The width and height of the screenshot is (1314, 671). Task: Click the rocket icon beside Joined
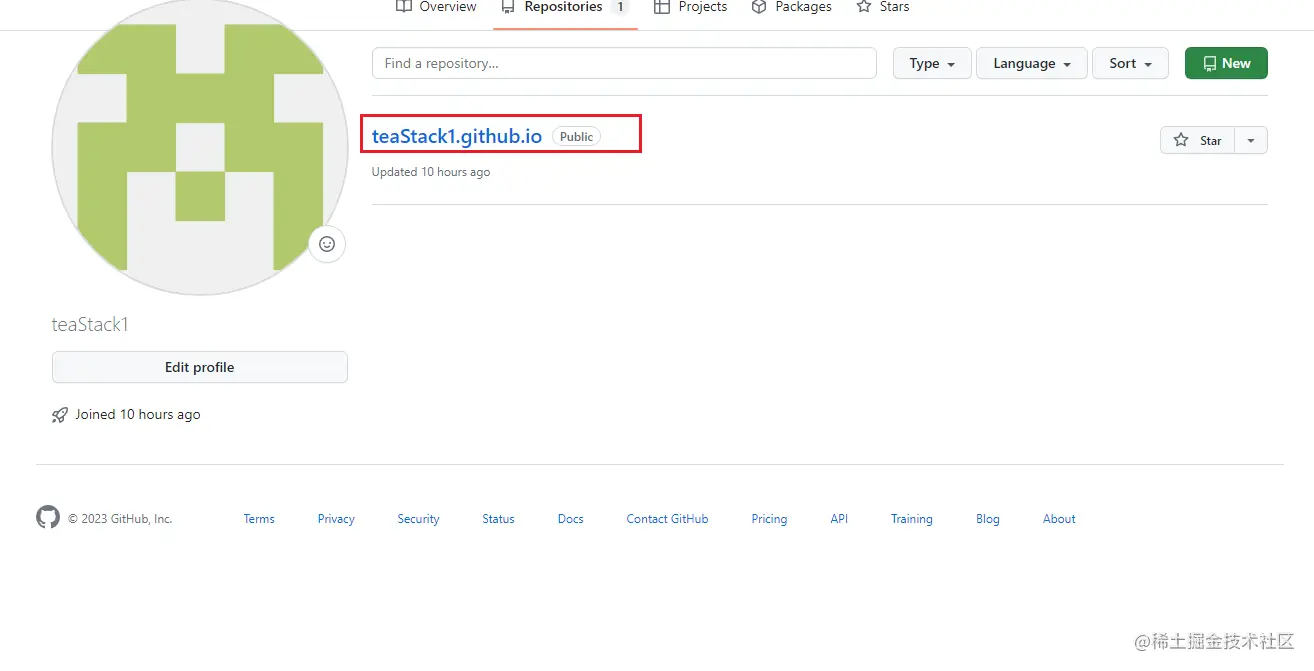[60, 415]
